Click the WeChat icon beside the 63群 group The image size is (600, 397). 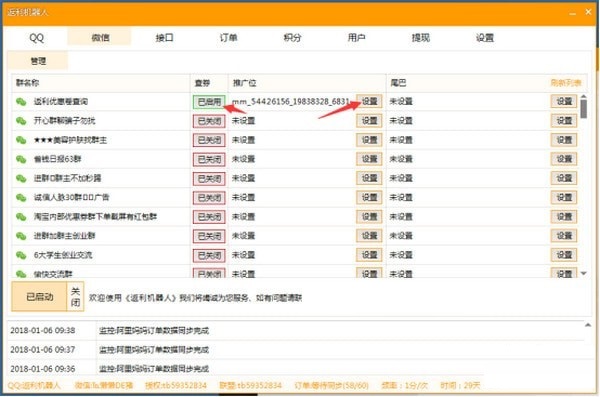(x=21, y=159)
